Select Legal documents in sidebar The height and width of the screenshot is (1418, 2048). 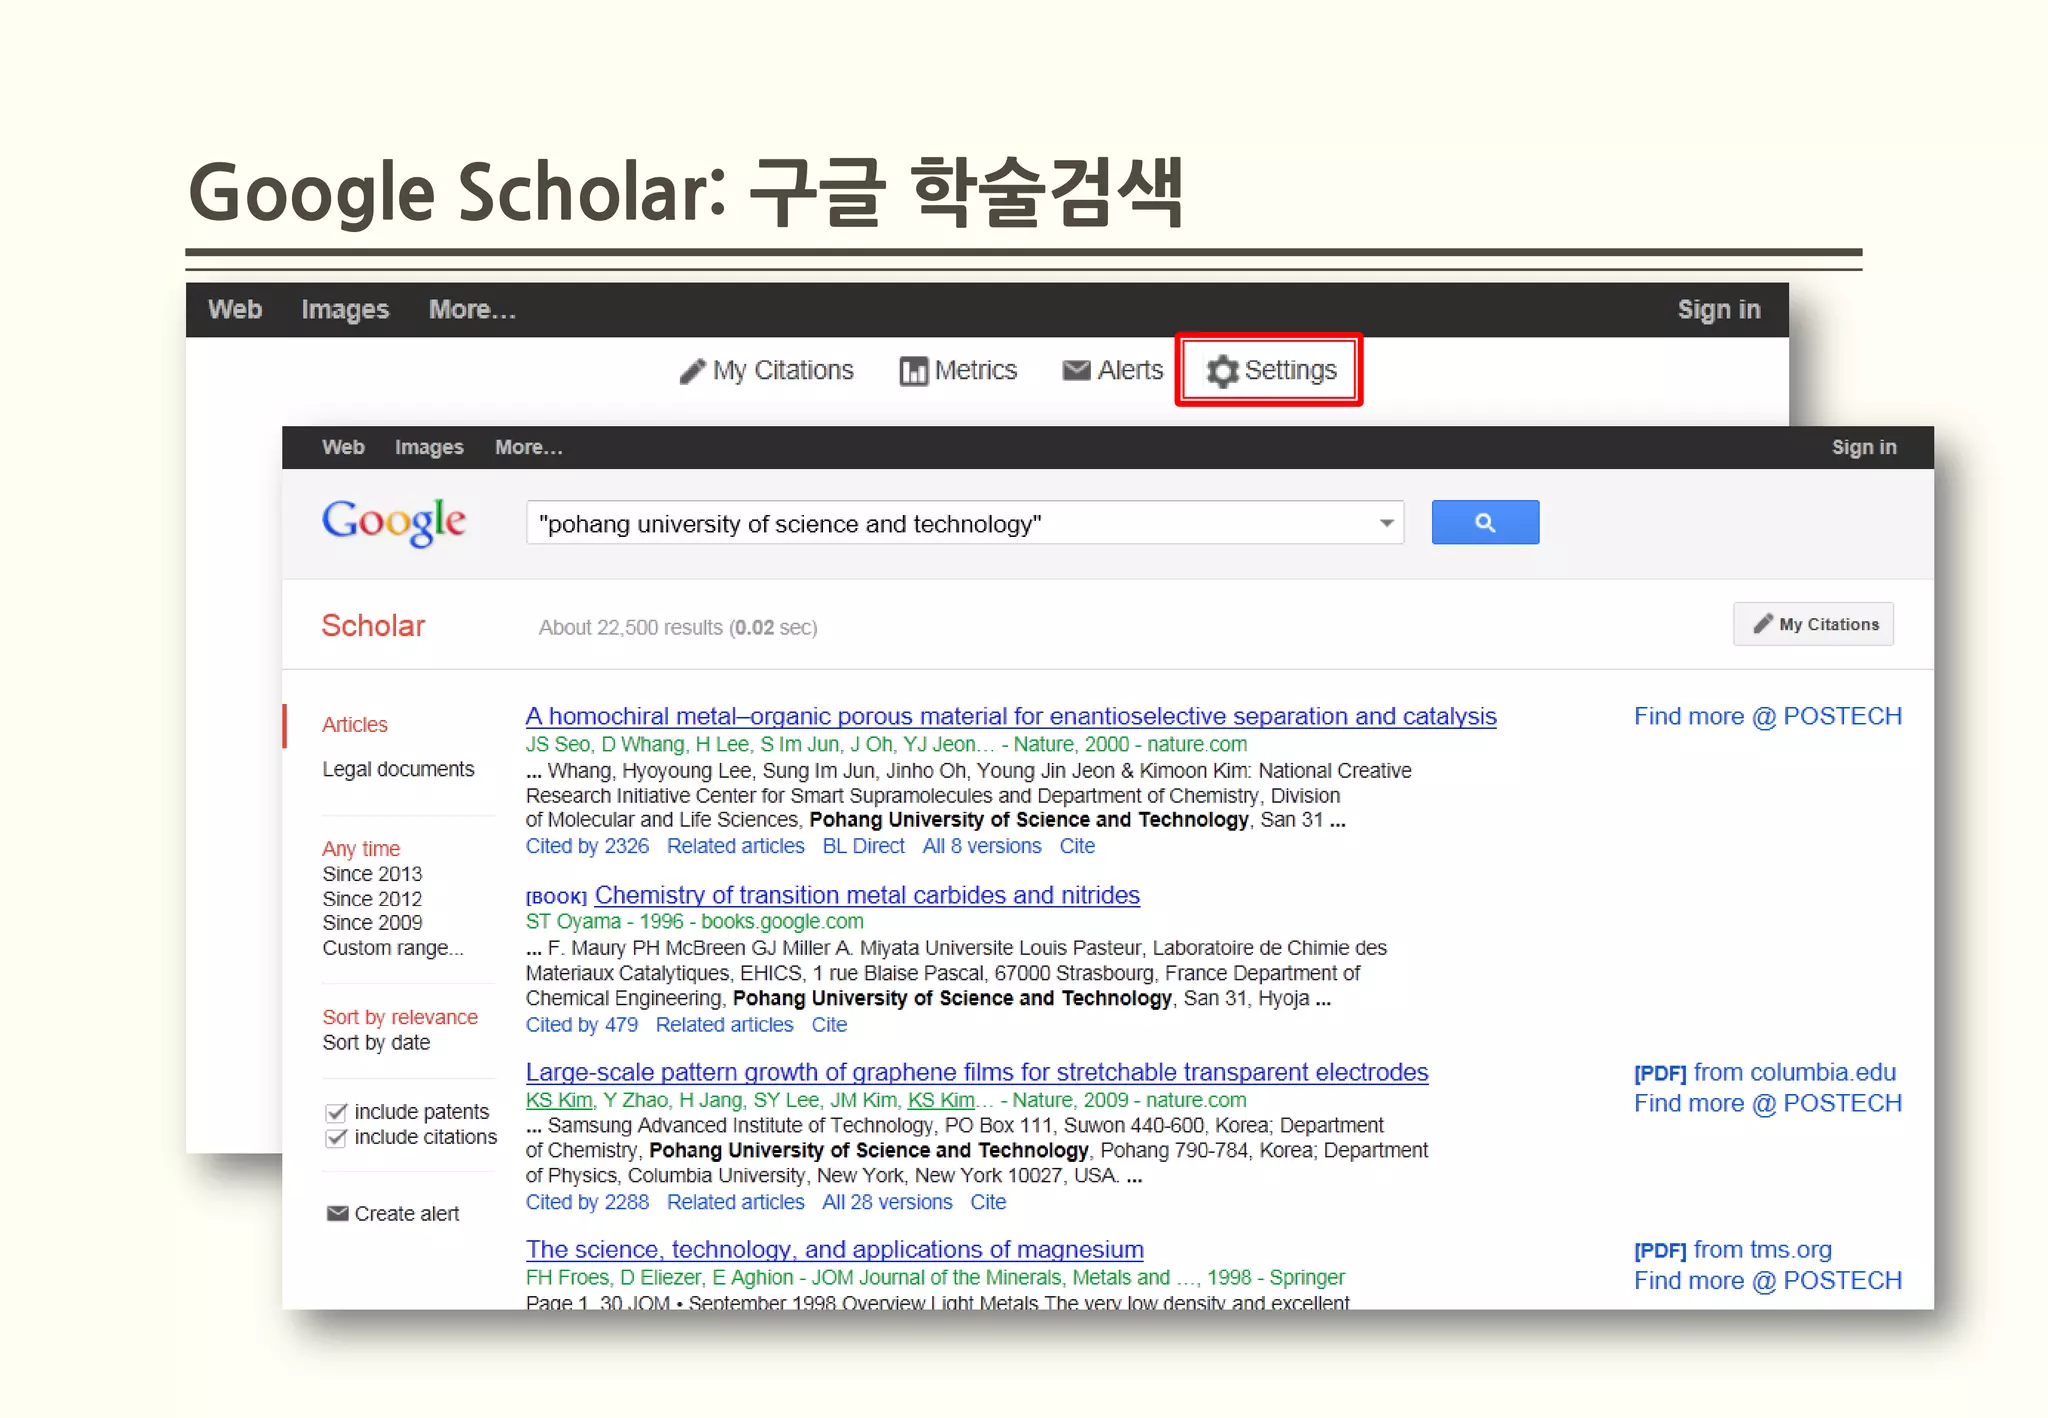tap(398, 769)
